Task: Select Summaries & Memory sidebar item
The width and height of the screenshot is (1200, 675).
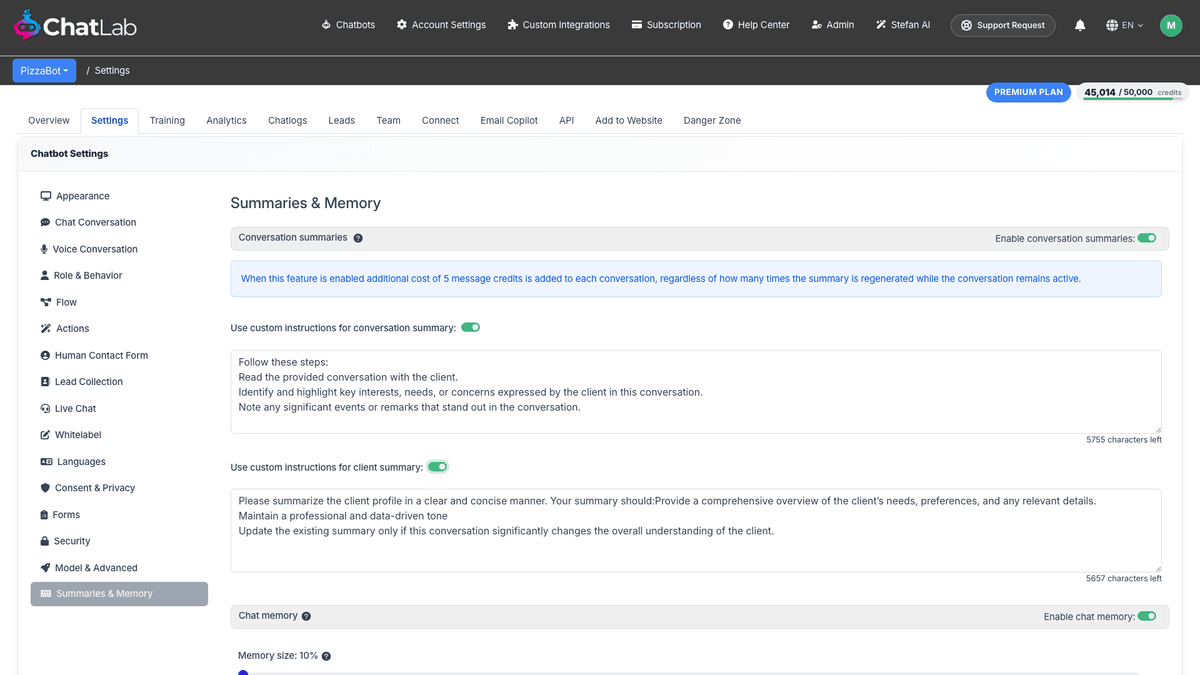Action: click(x=119, y=594)
